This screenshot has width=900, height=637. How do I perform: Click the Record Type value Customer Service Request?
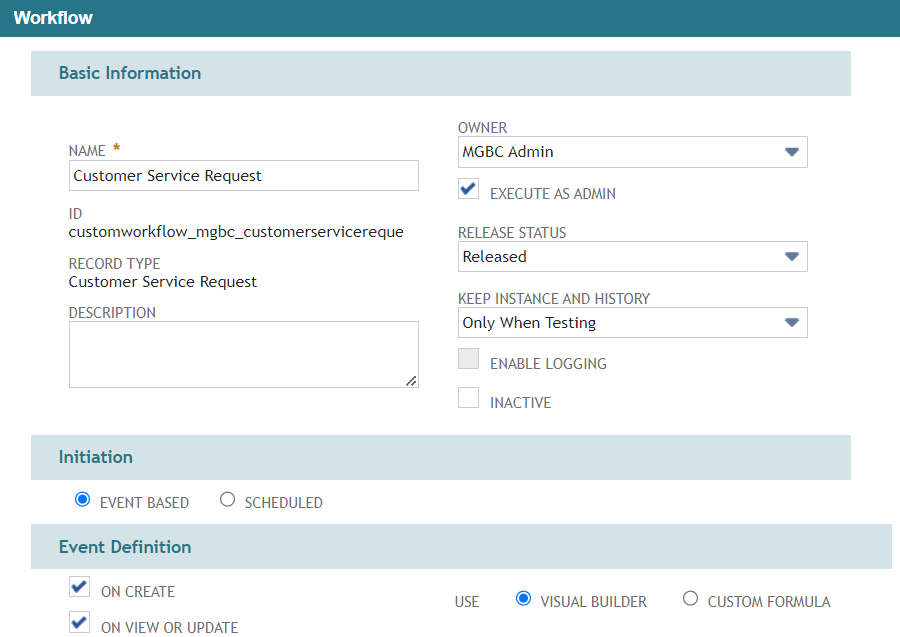[x=162, y=282]
